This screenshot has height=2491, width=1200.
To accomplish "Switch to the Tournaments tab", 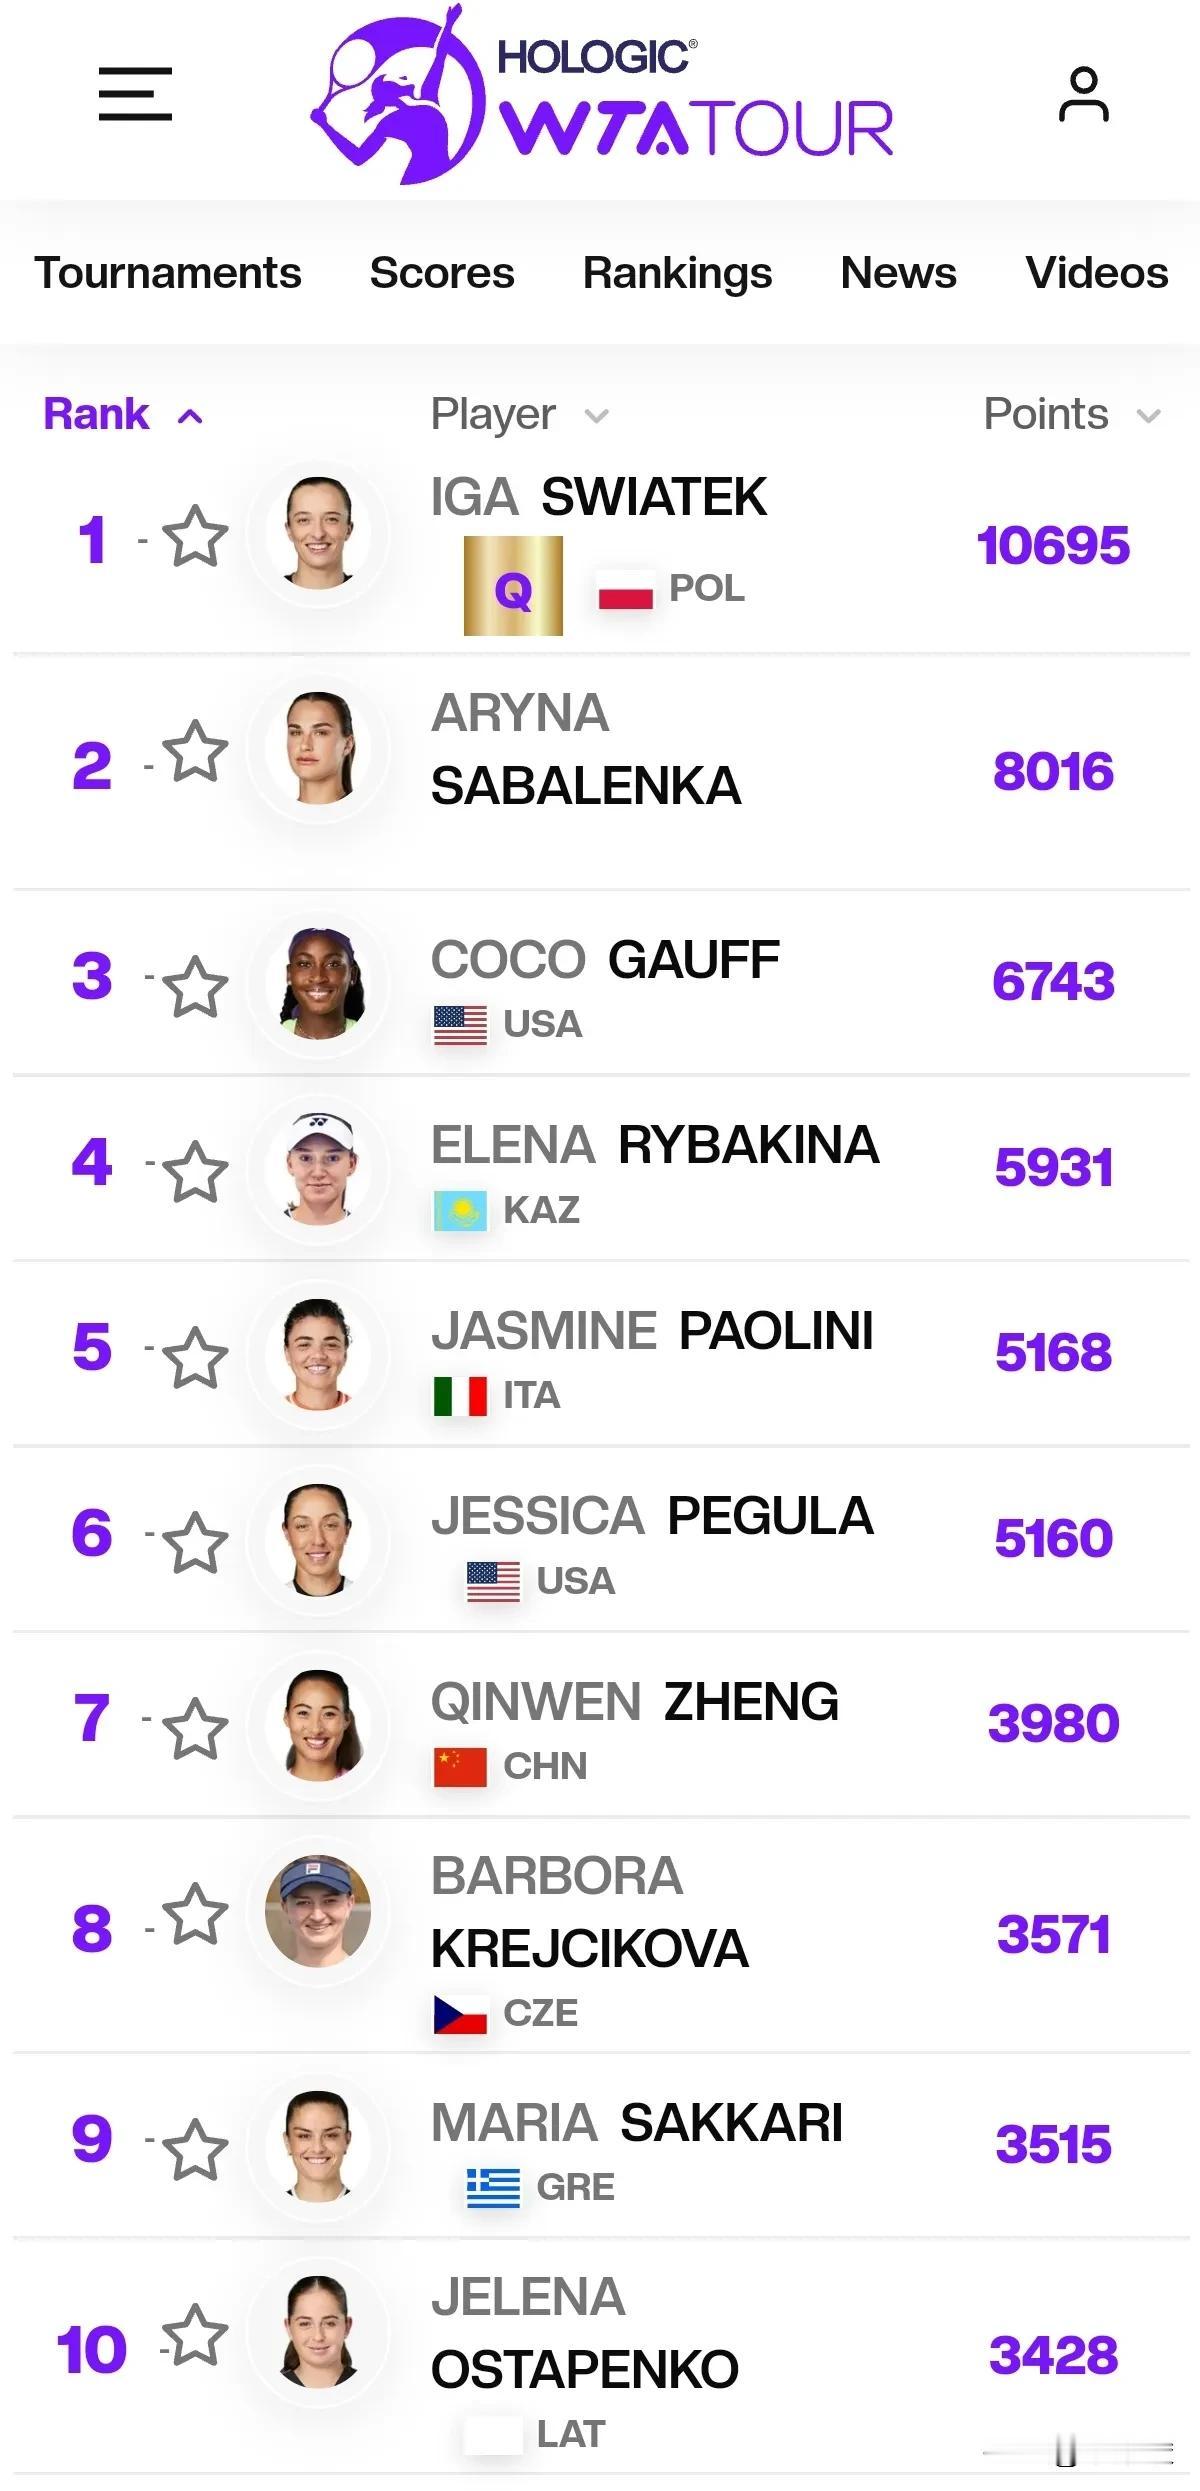I will click(168, 272).
